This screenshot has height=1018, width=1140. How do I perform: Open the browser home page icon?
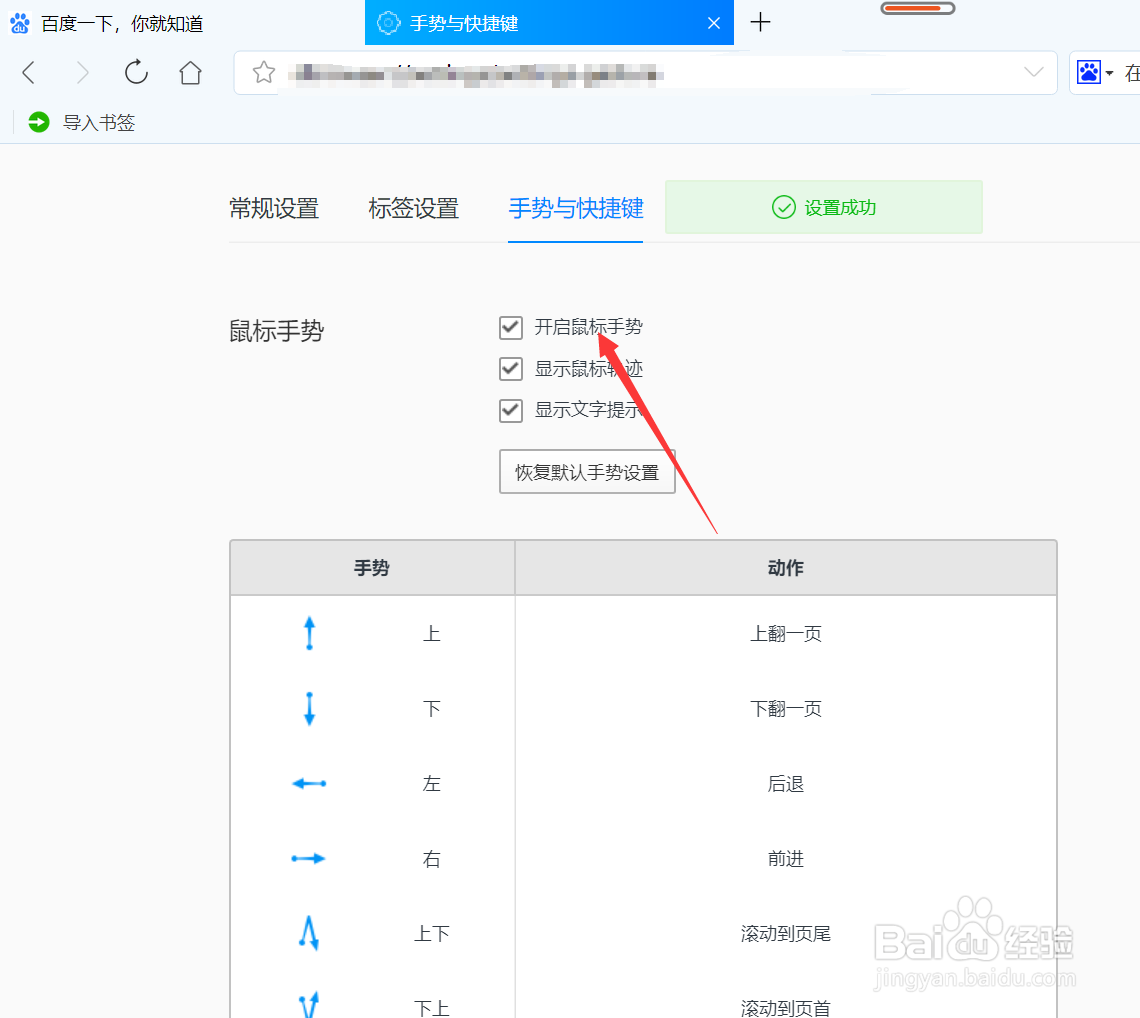tap(190, 72)
